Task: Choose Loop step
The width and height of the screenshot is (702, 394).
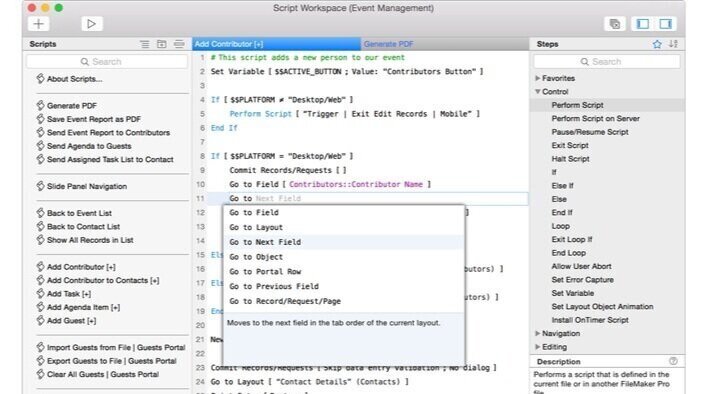Action: coord(561,226)
